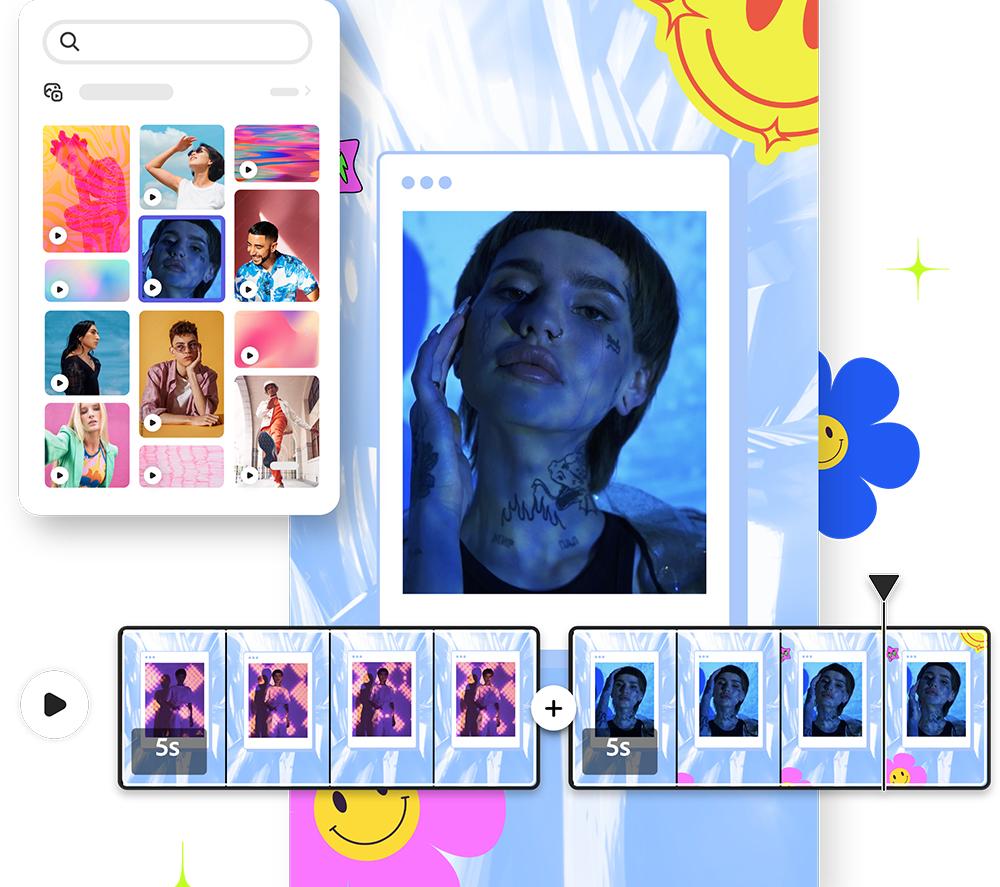Viewport: 1000px width, 887px height.
Task: Play icon on pink-orange gradient thumbnail
Action: 249,355
